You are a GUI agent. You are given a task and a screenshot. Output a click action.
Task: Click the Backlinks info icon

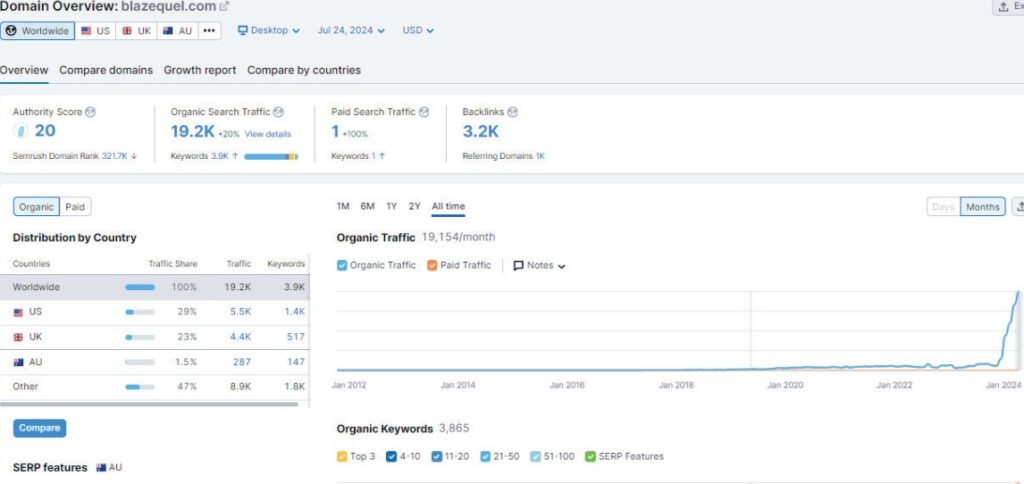[x=513, y=112]
